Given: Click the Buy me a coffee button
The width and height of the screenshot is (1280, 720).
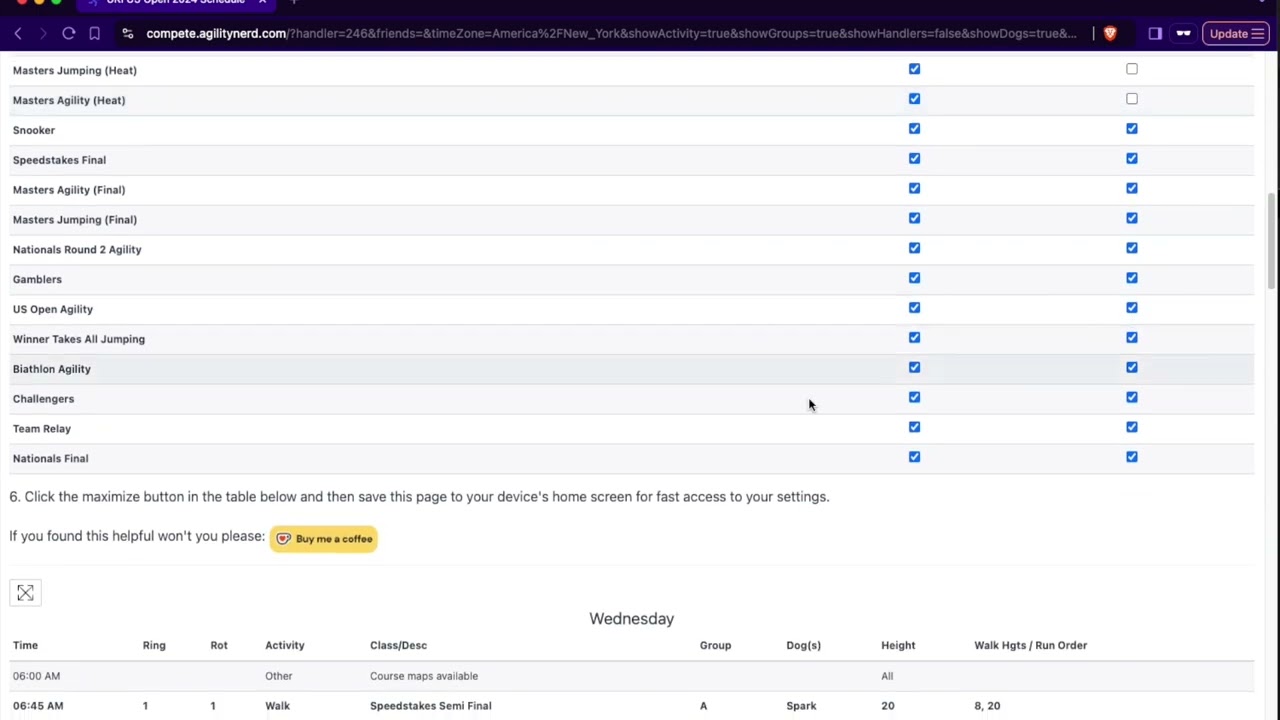Looking at the screenshot, I should click(324, 539).
